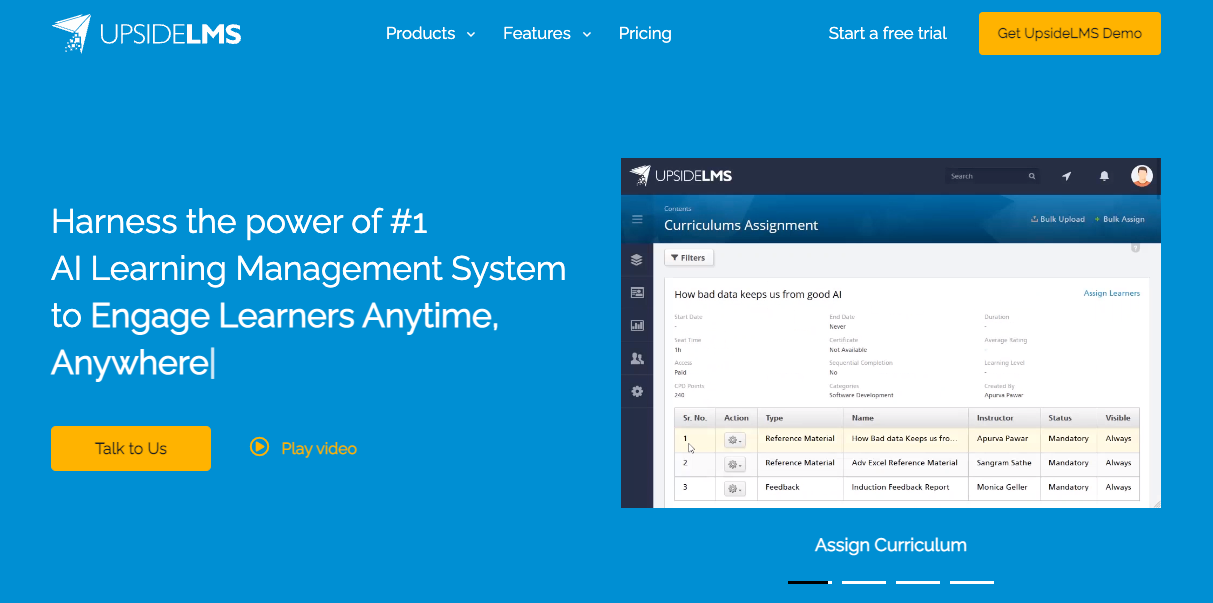Open the action gear dropdown for row 2
This screenshot has height=603, width=1213.
coord(735,465)
